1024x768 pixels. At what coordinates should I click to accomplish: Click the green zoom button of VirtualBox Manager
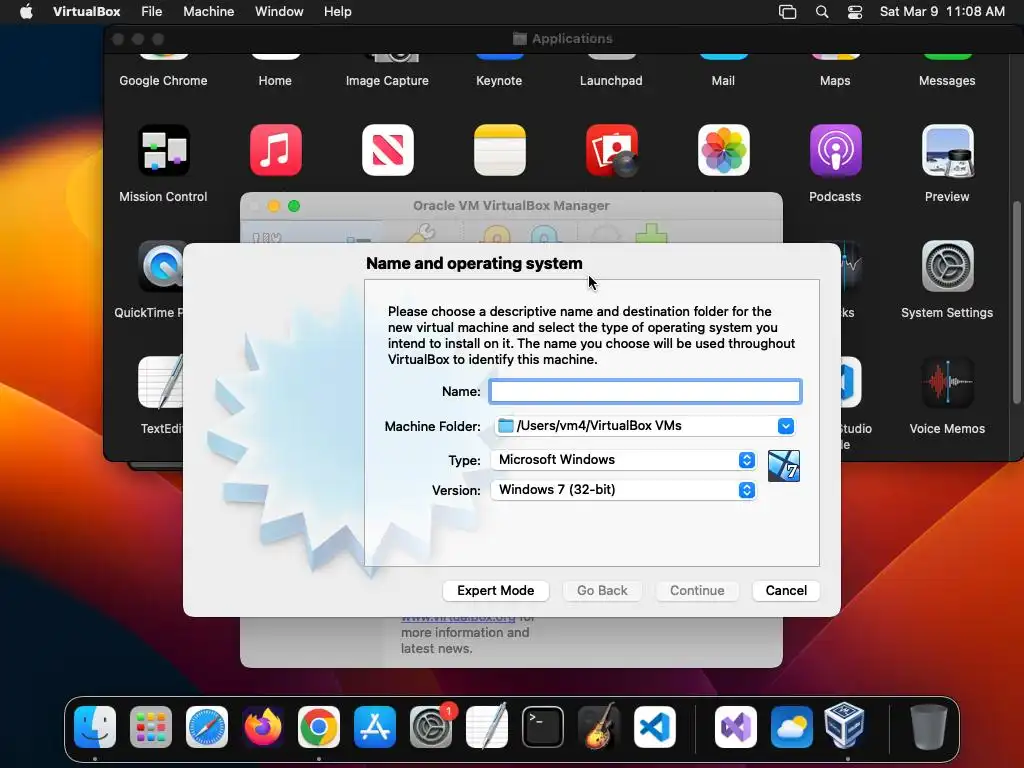coord(294,206)
